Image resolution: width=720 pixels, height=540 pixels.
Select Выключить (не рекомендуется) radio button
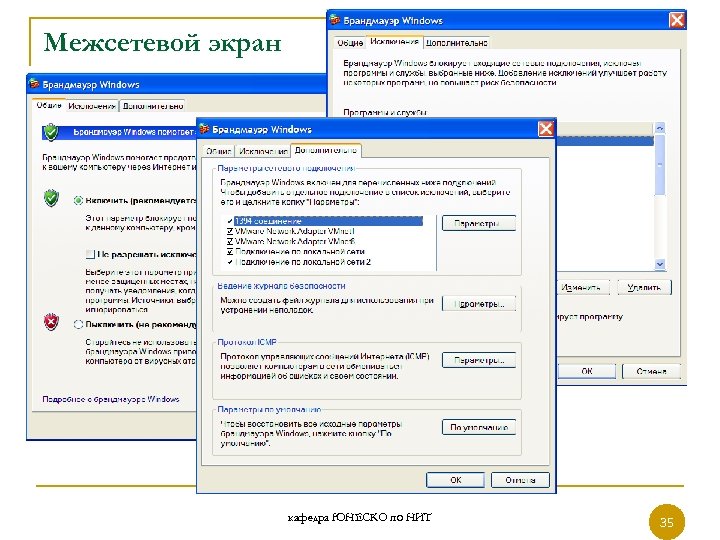[78, 324]
